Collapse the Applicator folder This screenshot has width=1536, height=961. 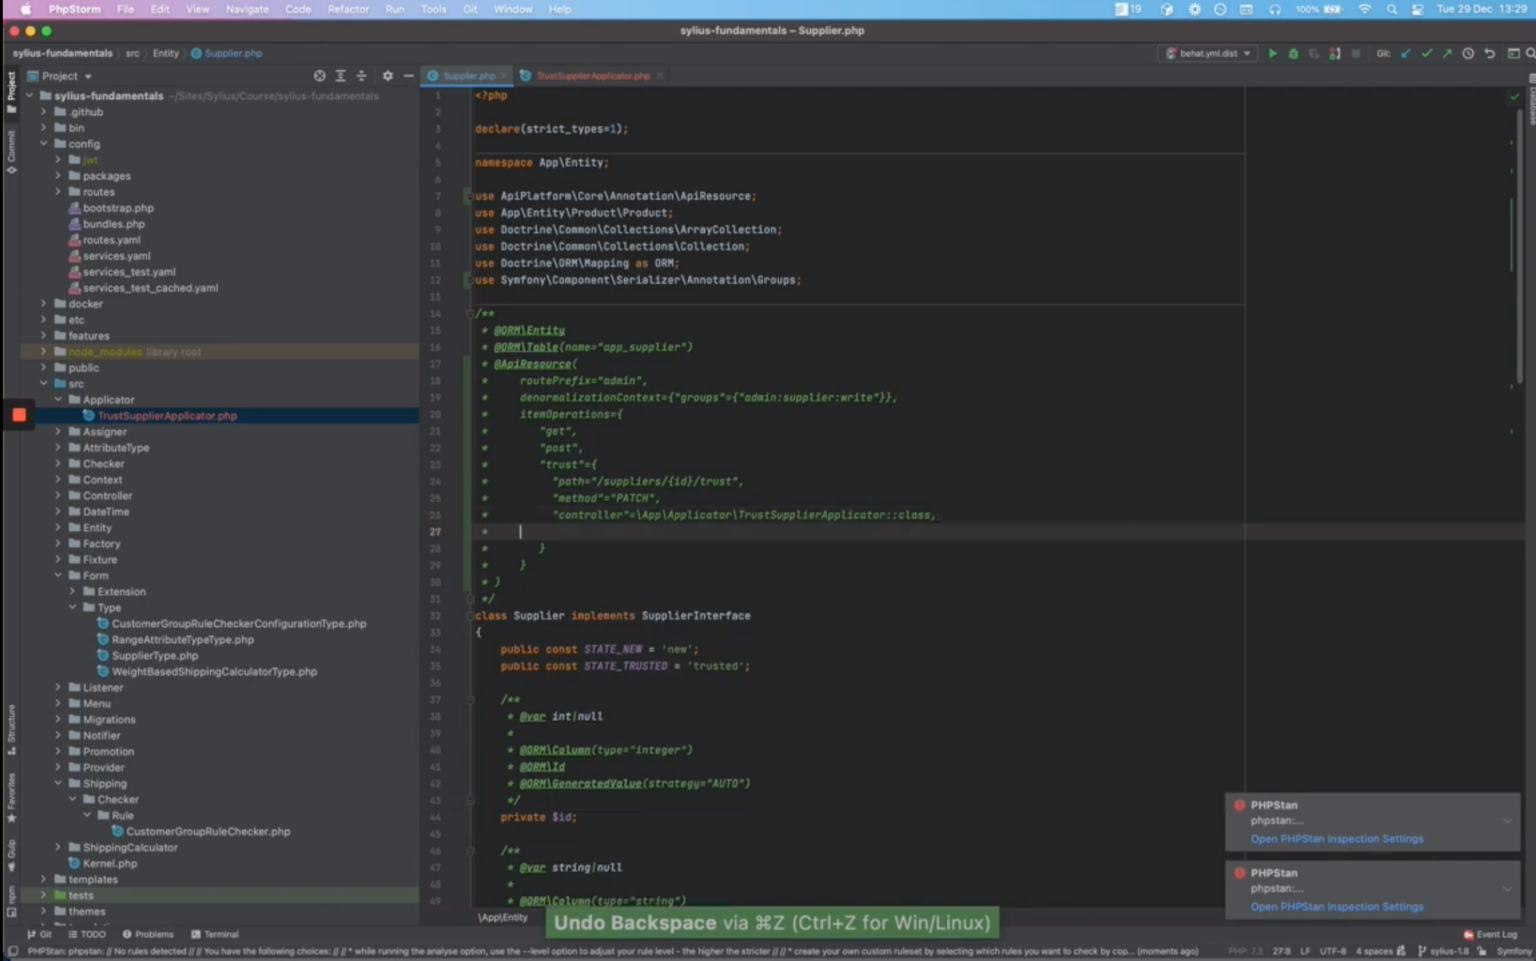pyautogui.click(x=58, y=400)
